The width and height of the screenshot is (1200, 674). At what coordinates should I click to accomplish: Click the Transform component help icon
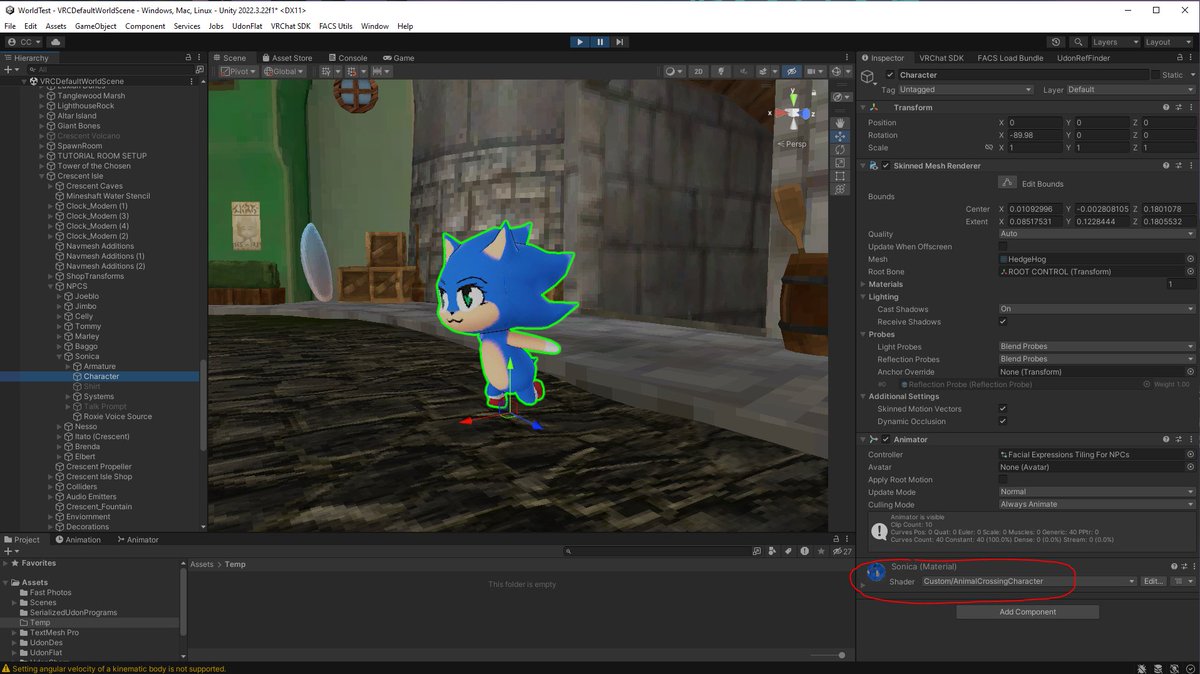(1166, 107)
